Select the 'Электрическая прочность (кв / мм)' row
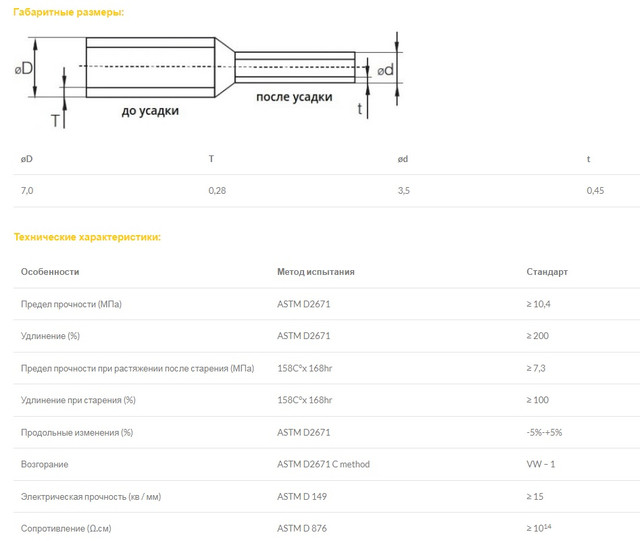Viewport: 640px width, 541px height. click(91, 497)
